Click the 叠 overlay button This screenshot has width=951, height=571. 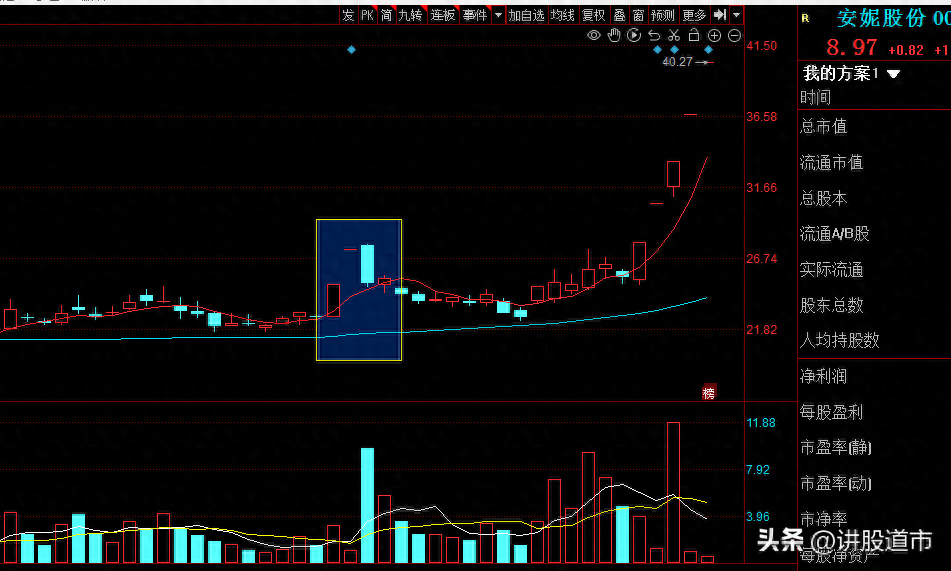pyautogui.click(x=619, y=15)
